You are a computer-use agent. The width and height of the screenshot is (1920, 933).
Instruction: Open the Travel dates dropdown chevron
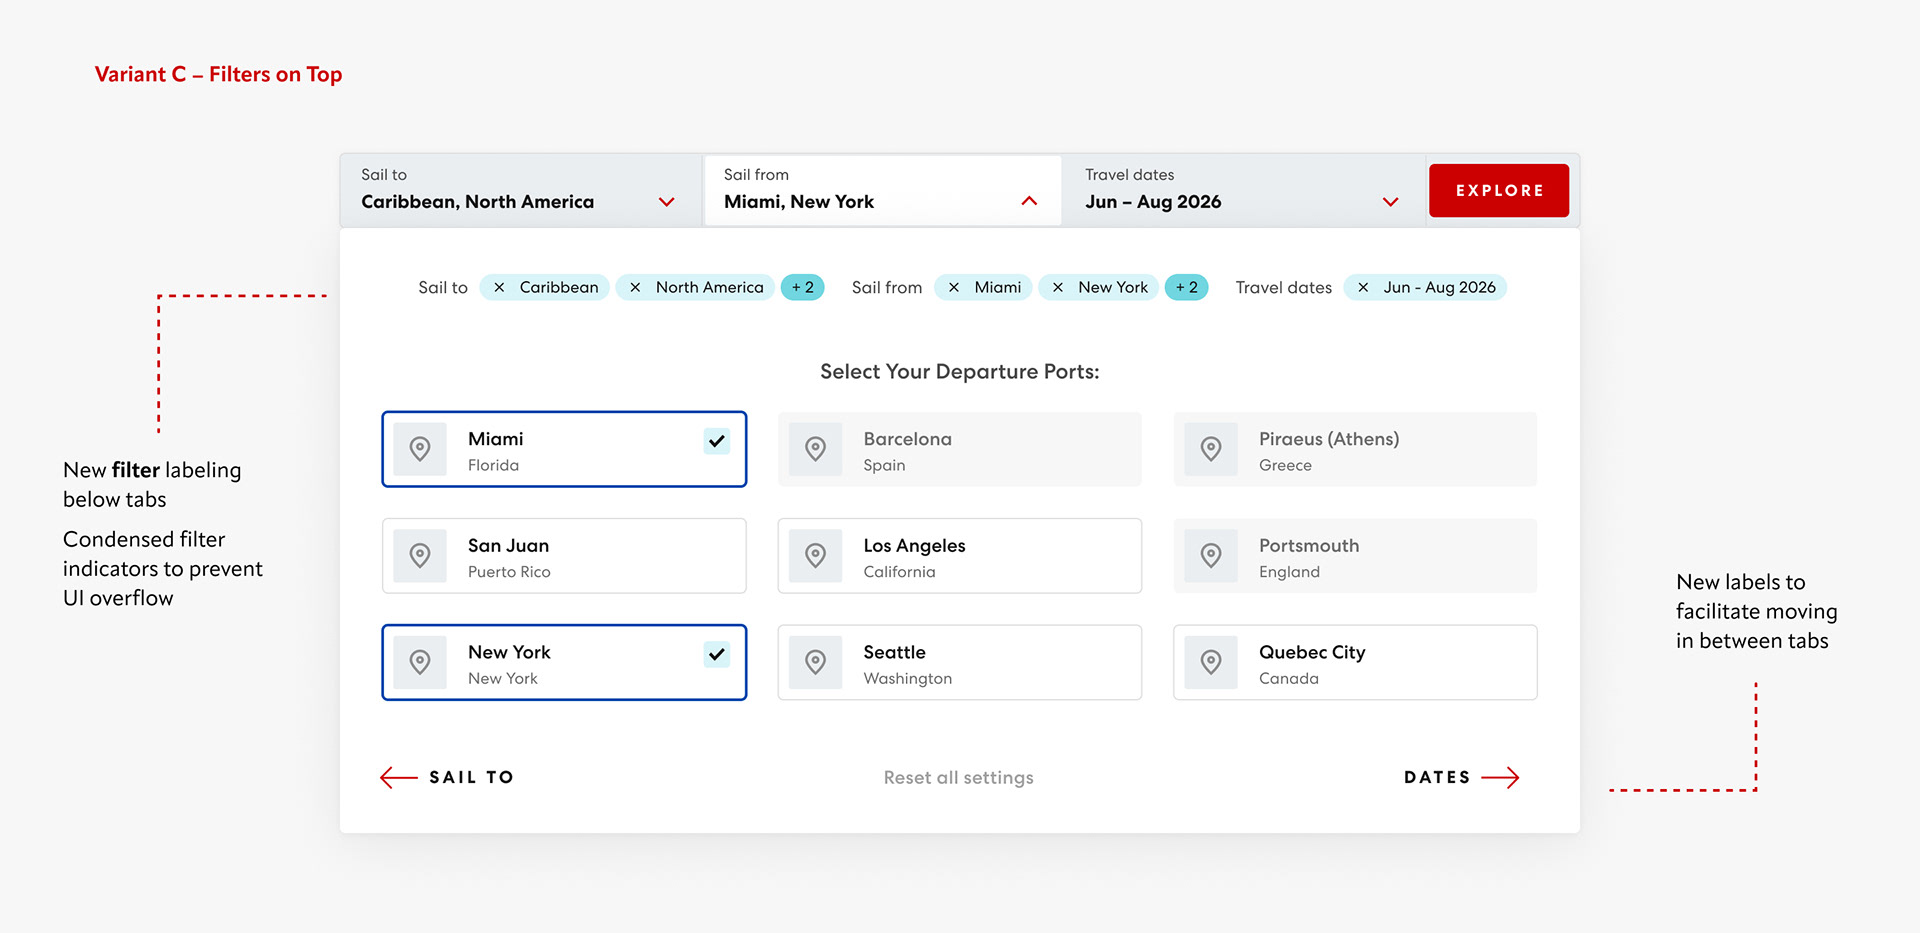[1390, 202]
